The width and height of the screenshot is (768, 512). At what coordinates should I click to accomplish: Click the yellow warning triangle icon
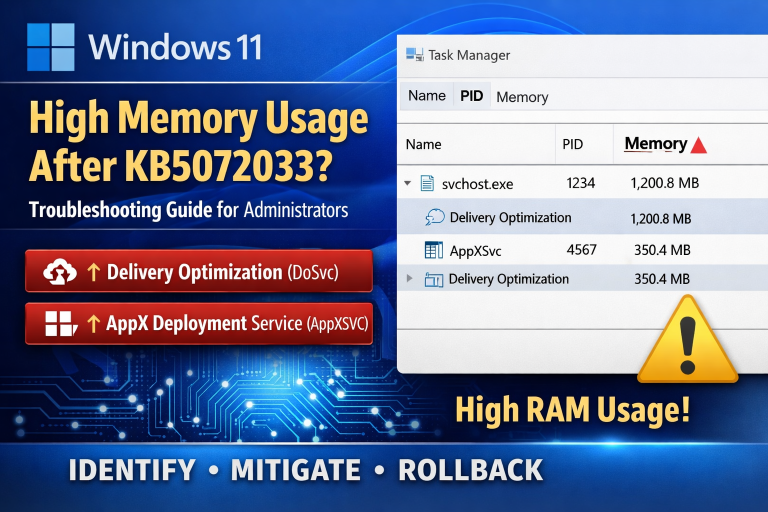(687, 339)
